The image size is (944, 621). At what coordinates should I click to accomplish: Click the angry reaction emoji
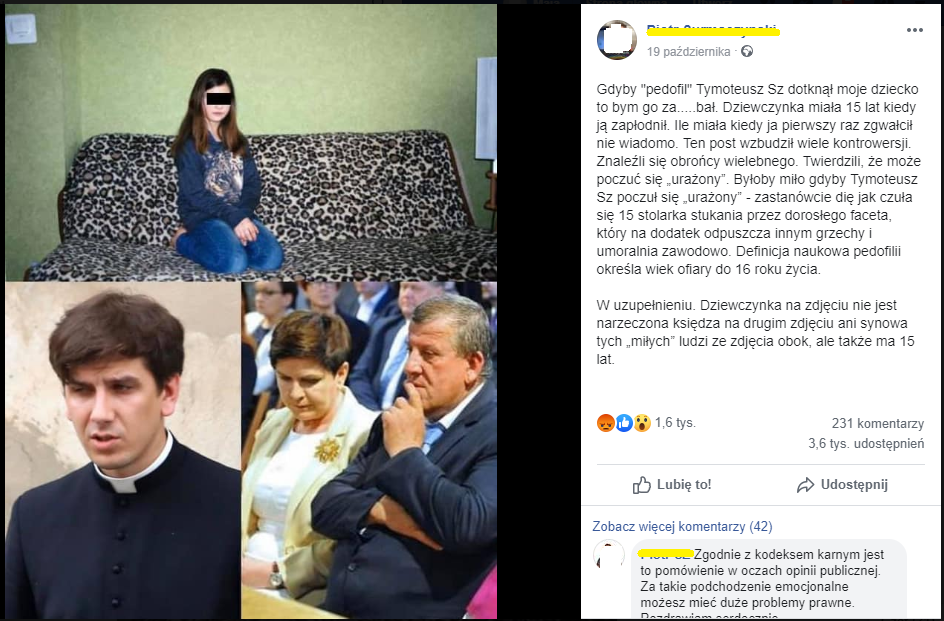pyautogui.click(x=606, y=423)
